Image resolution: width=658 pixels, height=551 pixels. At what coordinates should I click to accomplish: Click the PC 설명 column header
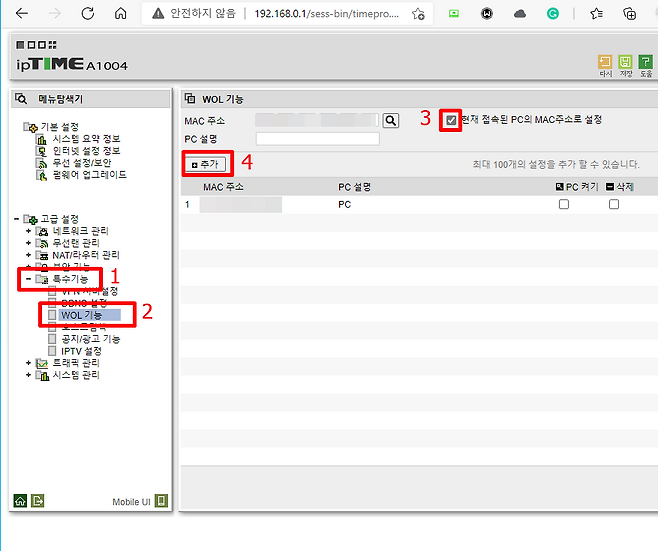(x=355, y=187)
